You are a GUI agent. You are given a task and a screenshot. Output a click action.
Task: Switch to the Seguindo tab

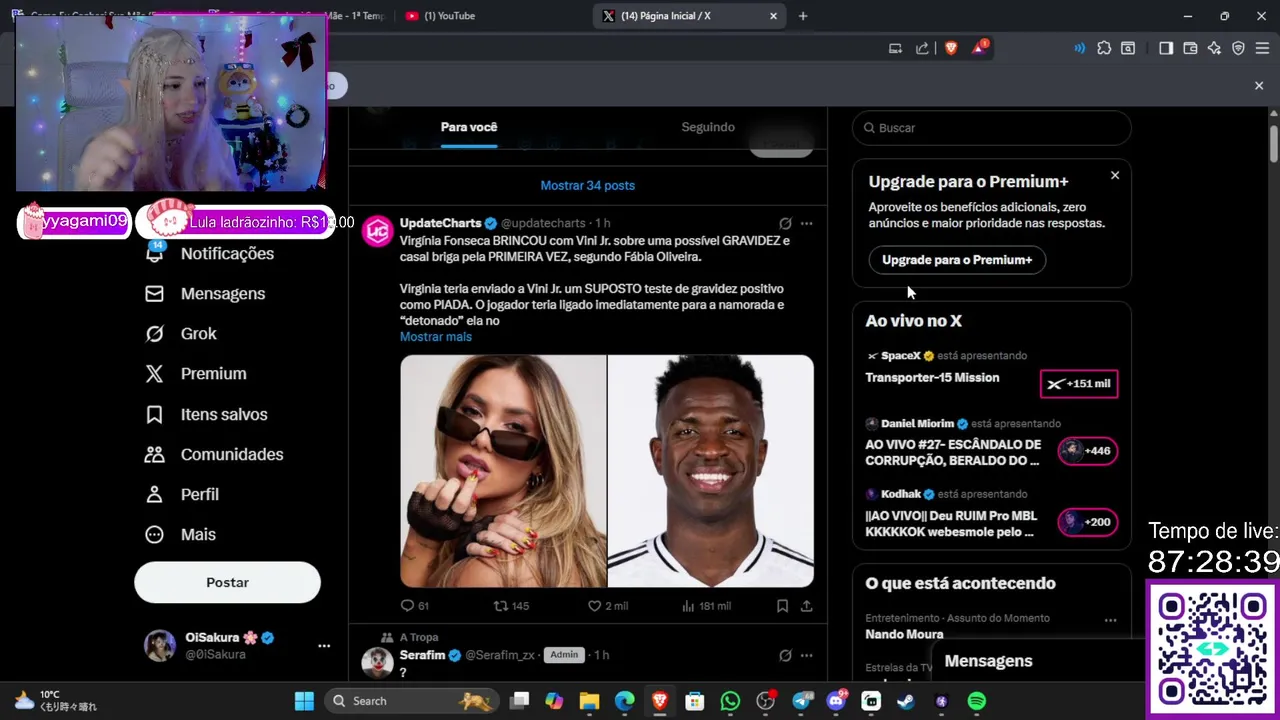(708, 127)
